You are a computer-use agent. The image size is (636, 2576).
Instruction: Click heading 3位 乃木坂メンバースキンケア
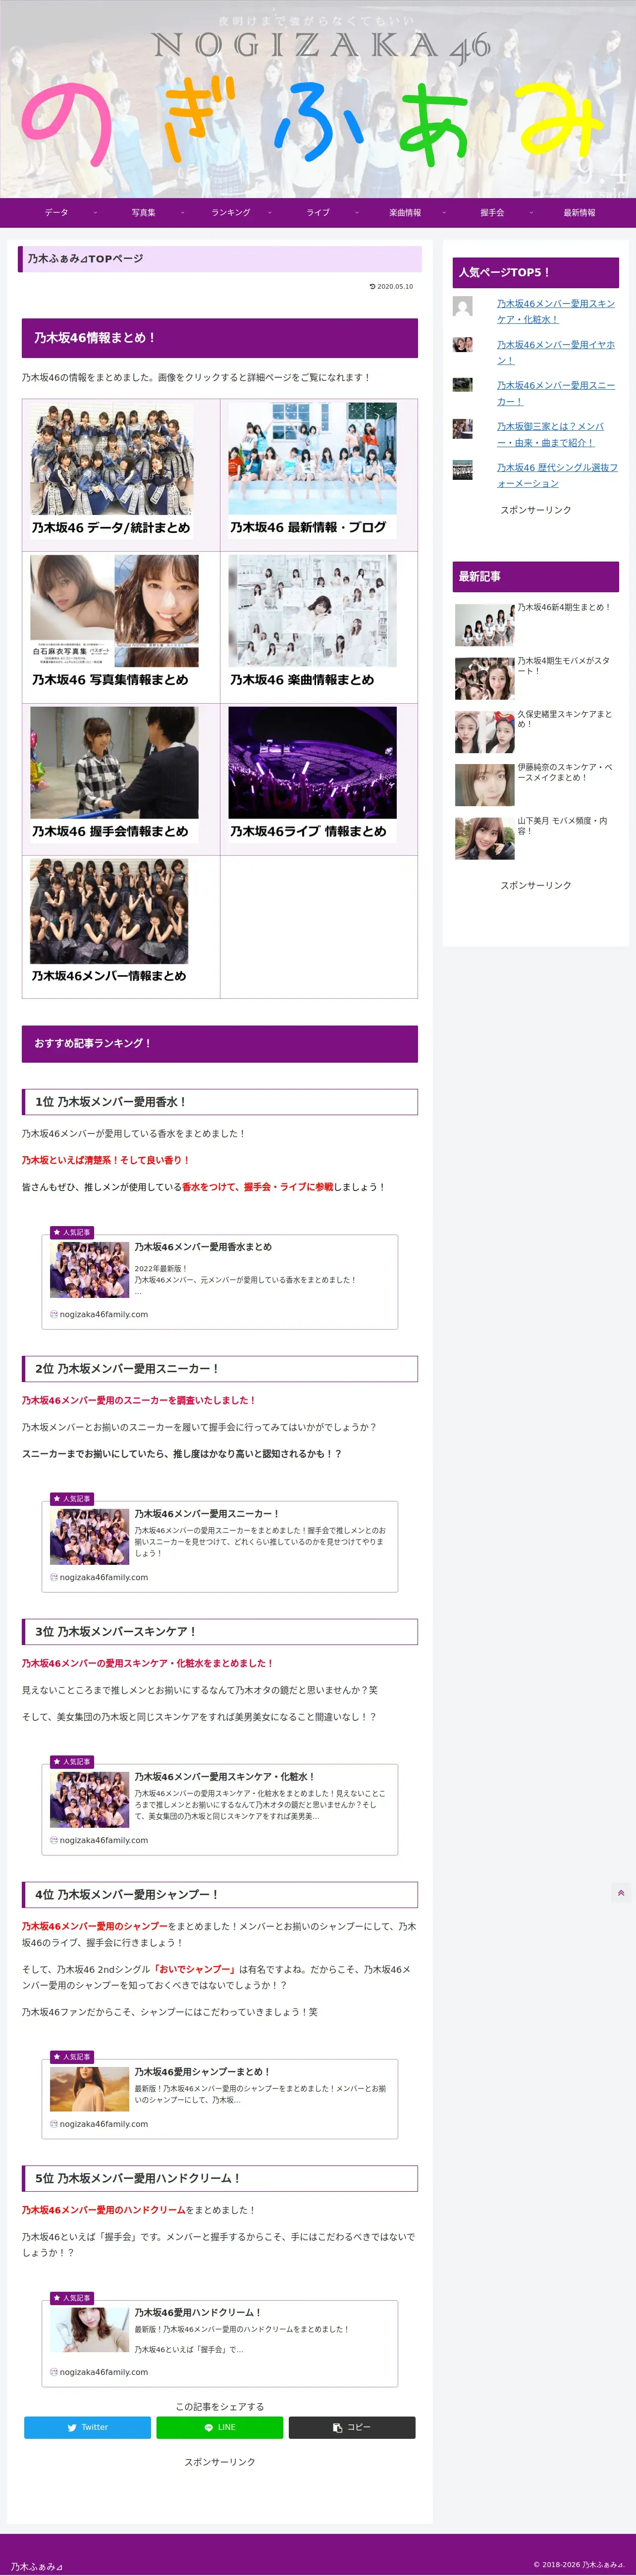pyautogui.click(x=220, y=1632)
